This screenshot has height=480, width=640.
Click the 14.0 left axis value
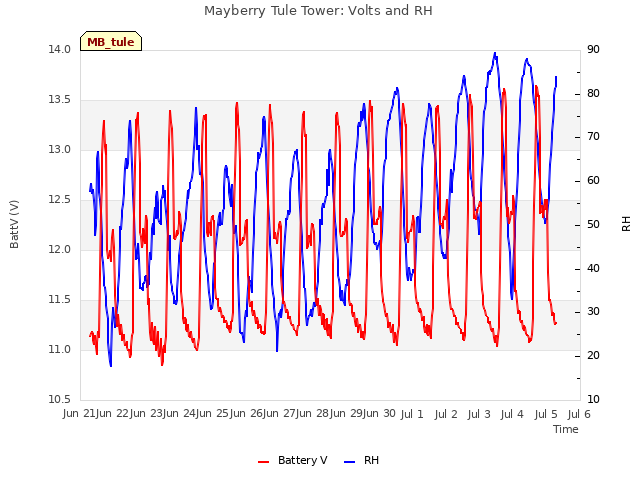click(x=60, y=50)
